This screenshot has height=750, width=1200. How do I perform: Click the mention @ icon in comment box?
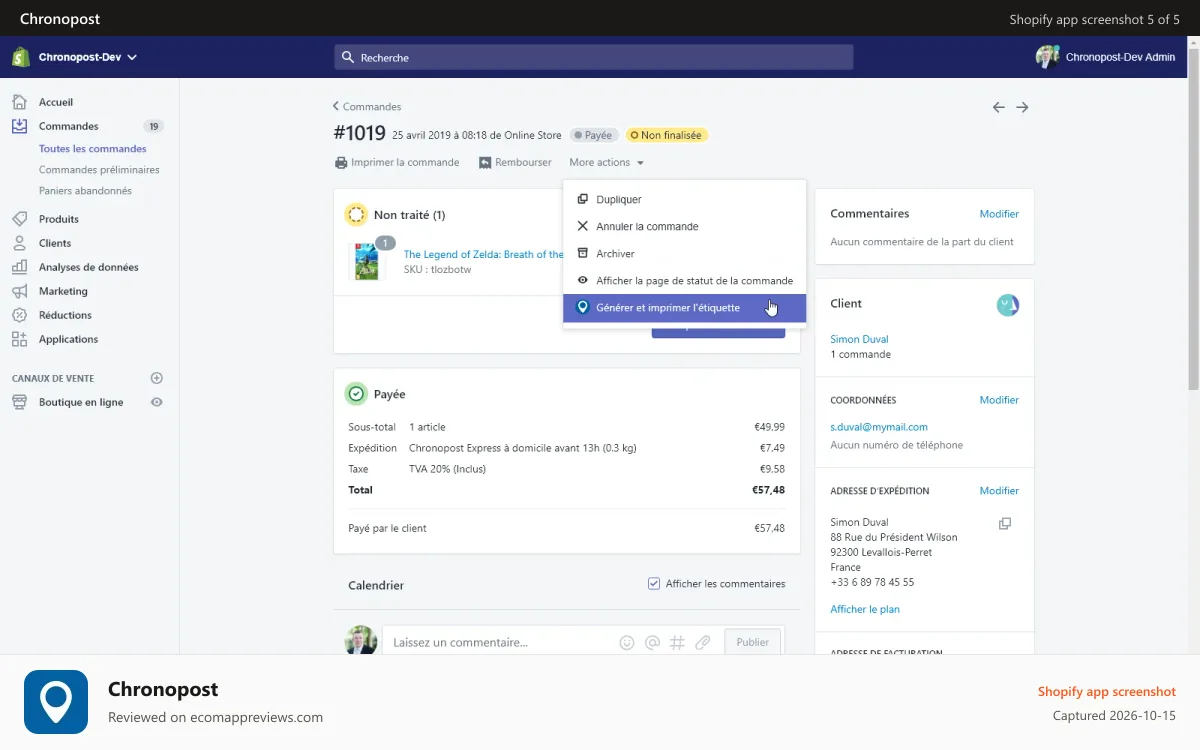point(652,643)
